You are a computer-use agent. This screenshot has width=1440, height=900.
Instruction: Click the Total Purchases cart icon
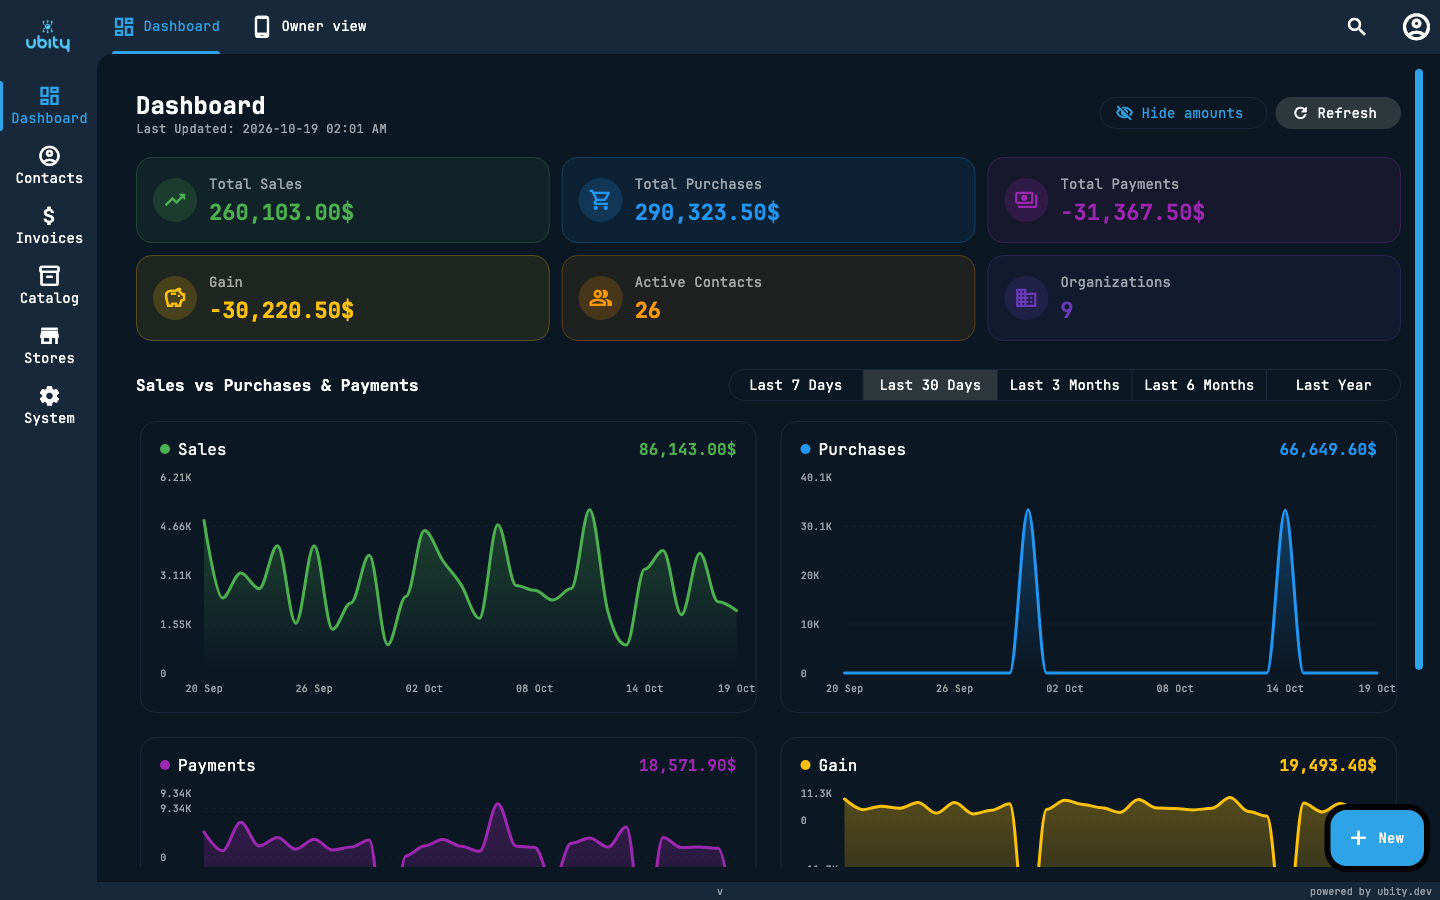click(x=601, y=200)
